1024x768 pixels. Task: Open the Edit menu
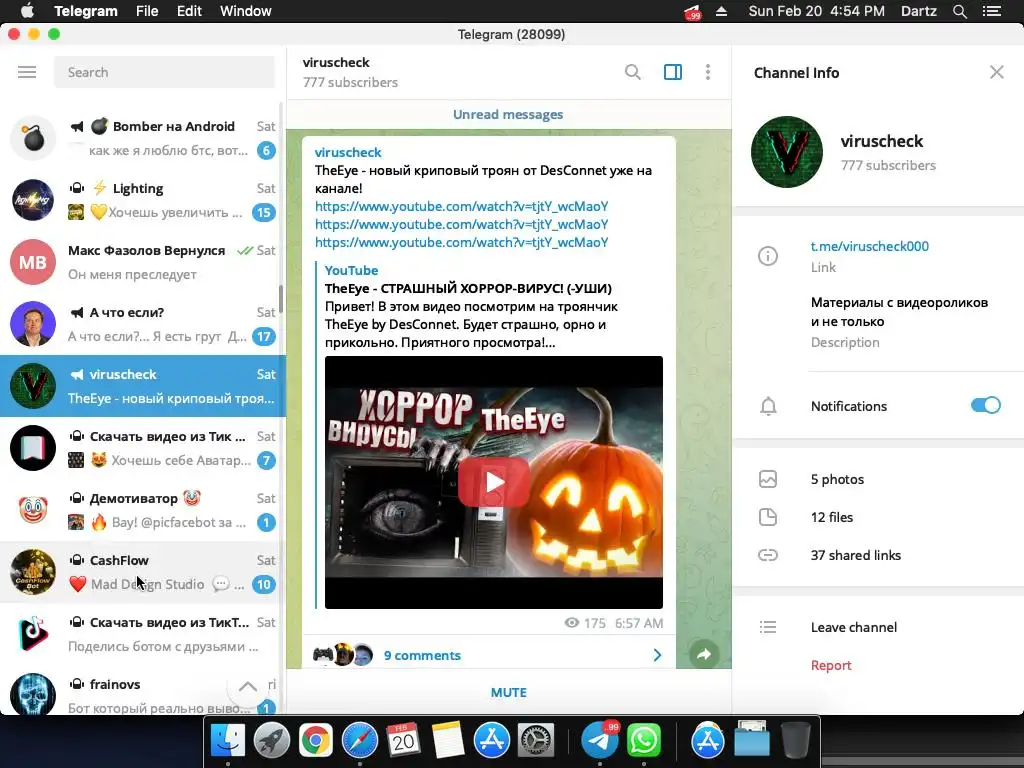(x=189, y=11)
